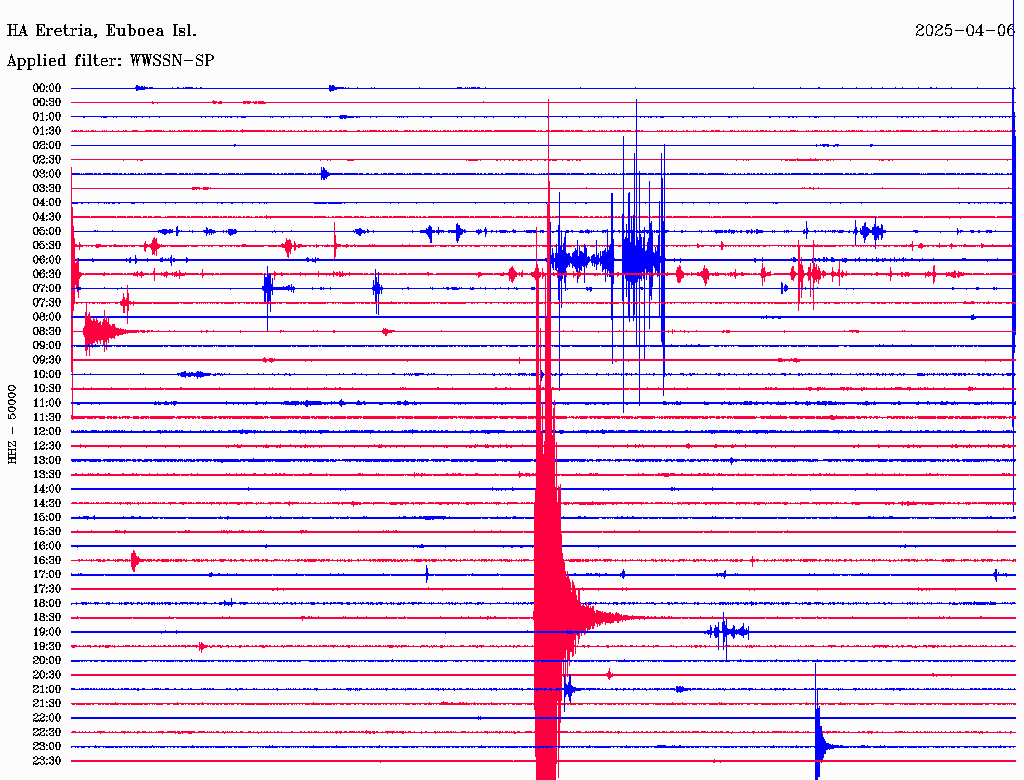Select the 01:00 time row label

(x=47, y=117)
